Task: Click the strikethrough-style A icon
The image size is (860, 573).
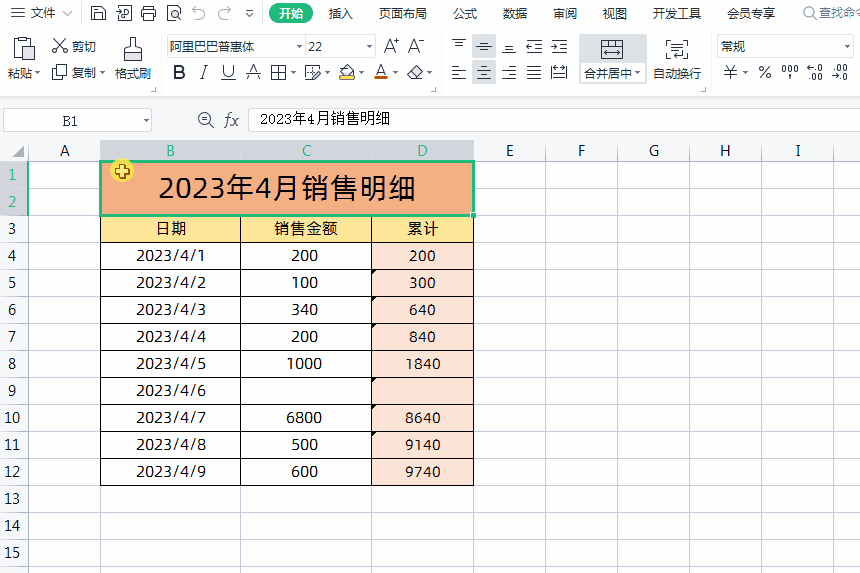Action: pos(253,72)
